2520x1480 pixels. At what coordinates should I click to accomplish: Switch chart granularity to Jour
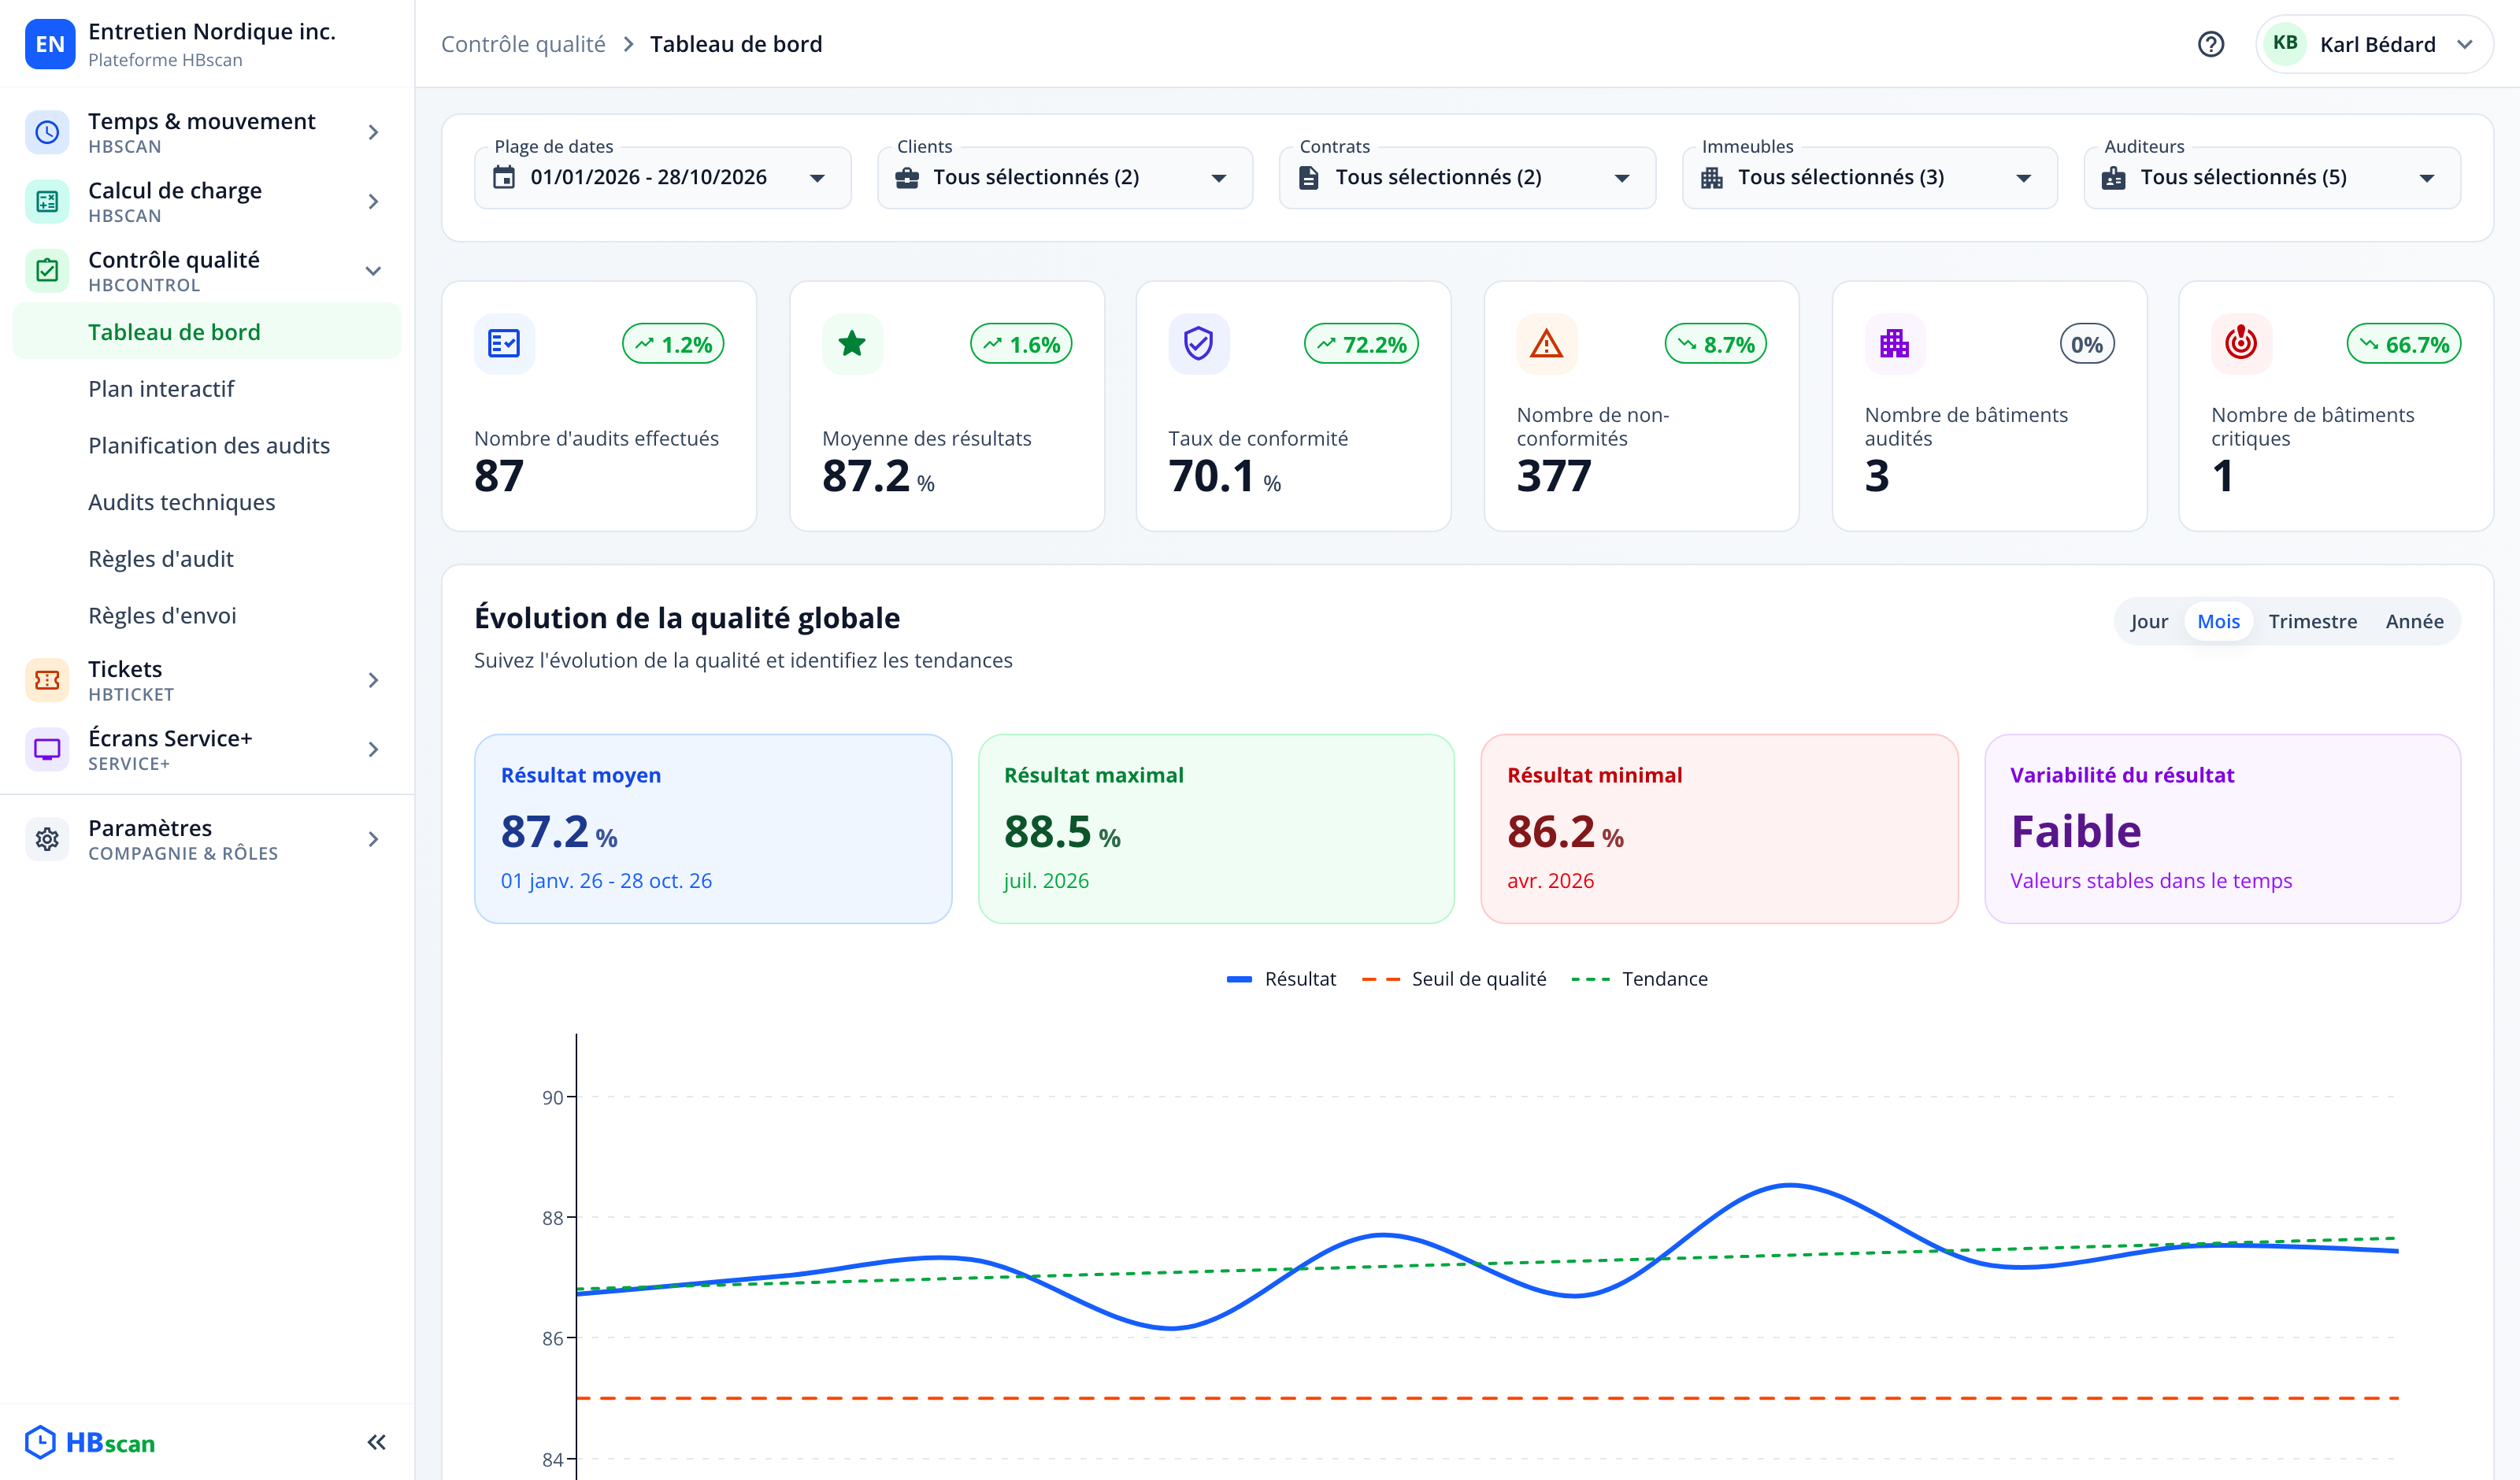(x=2148, y=621)
